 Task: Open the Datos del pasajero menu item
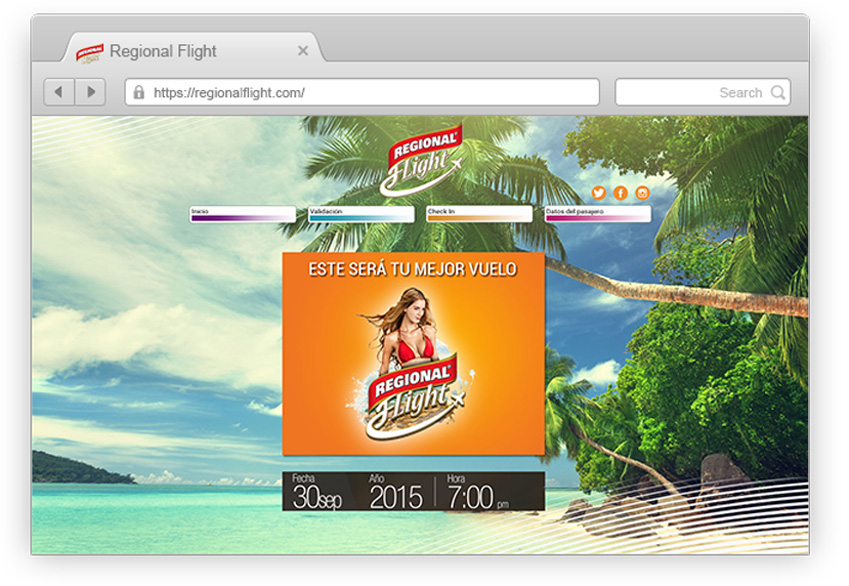(597, 214)
